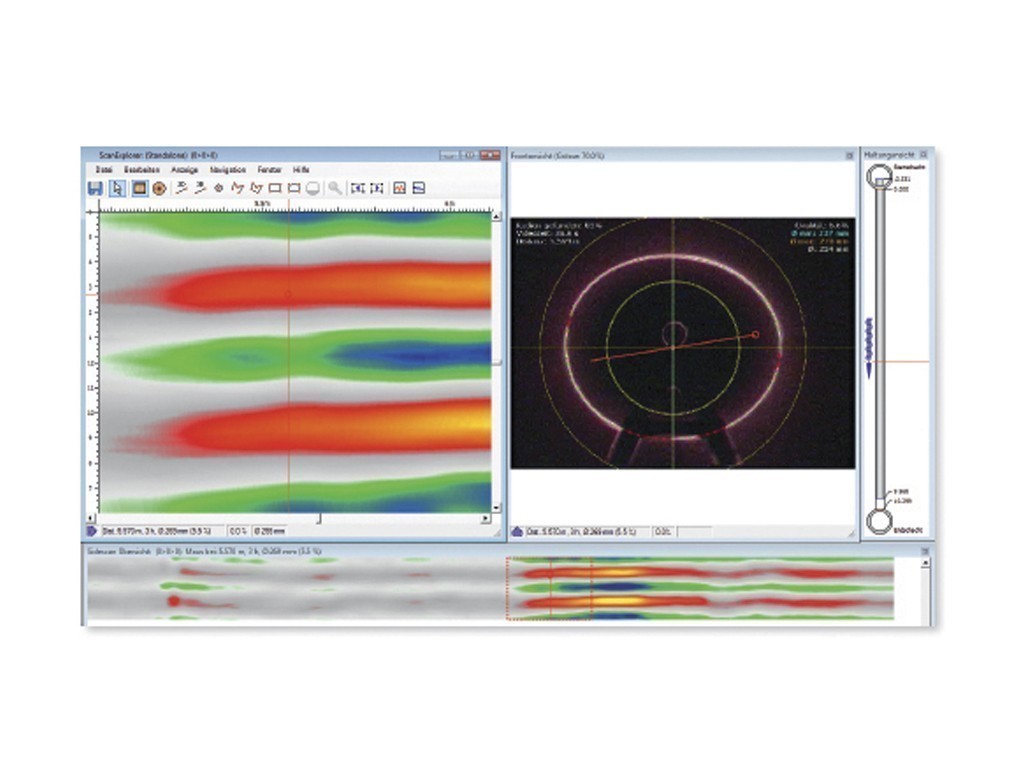The image size is (1024, 768).
Task: Click the distance readout in sidescan status bar
Action: [157, 532]
